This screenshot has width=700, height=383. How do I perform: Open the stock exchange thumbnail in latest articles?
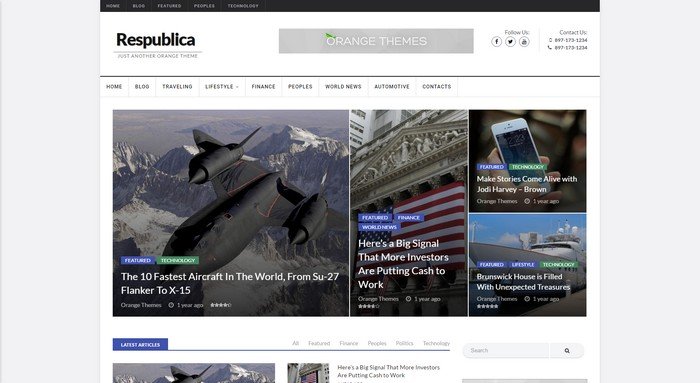(x=308, y=373)
